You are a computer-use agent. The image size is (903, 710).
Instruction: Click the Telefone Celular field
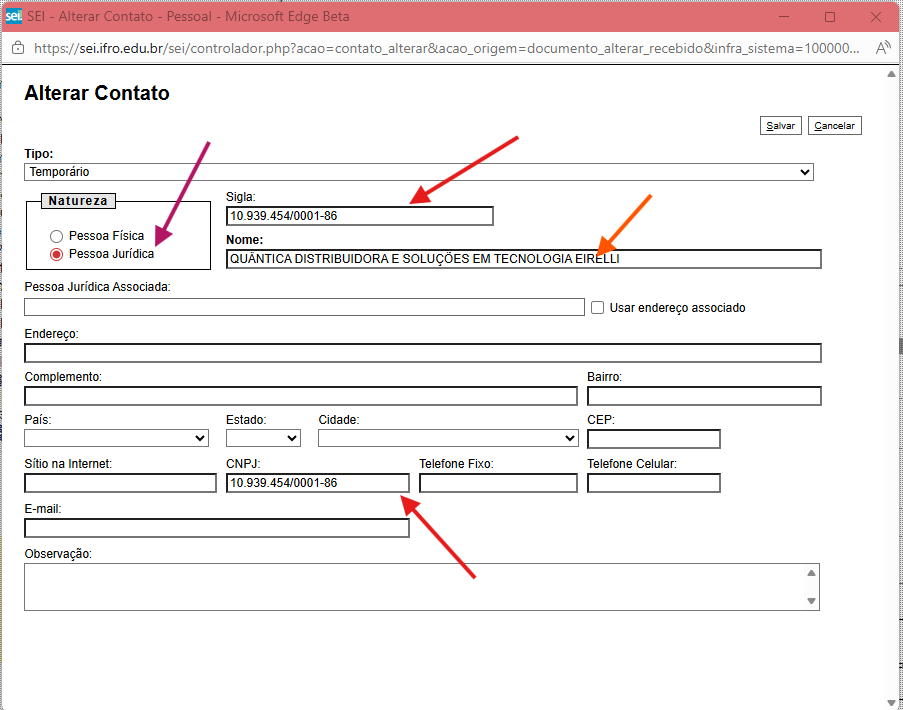653,483
